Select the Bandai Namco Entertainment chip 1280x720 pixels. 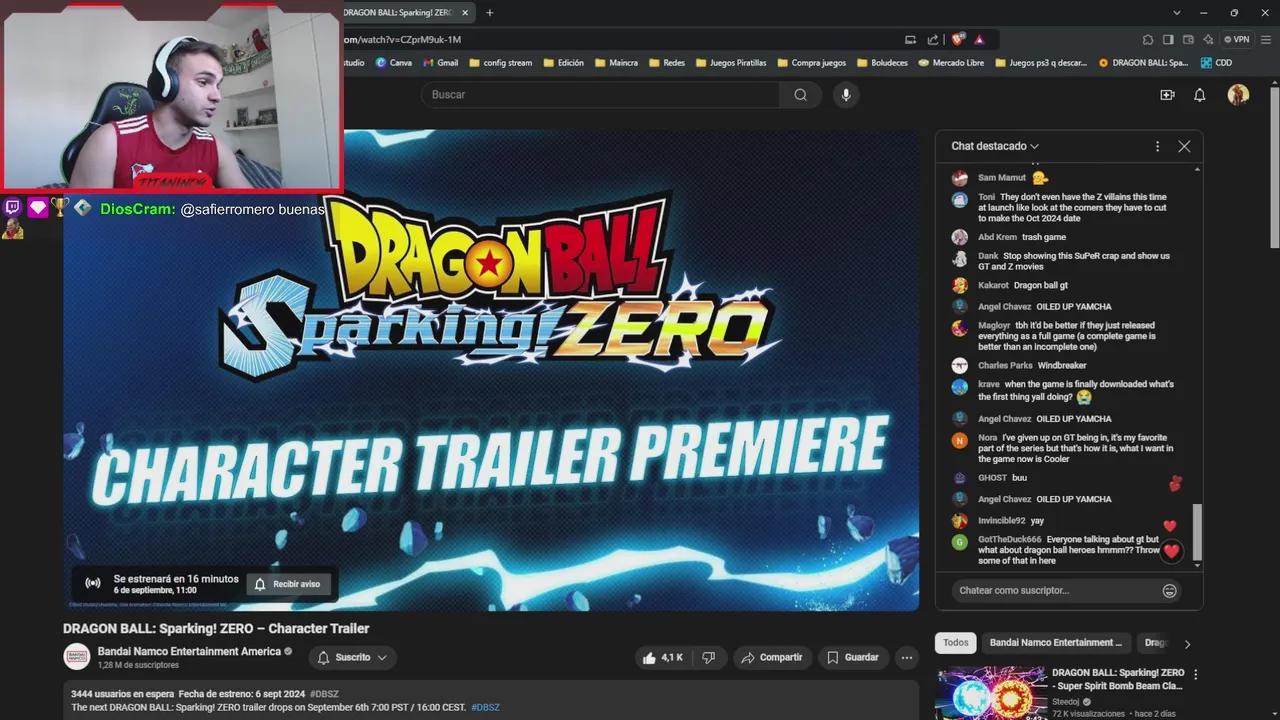coord(1055,643)
